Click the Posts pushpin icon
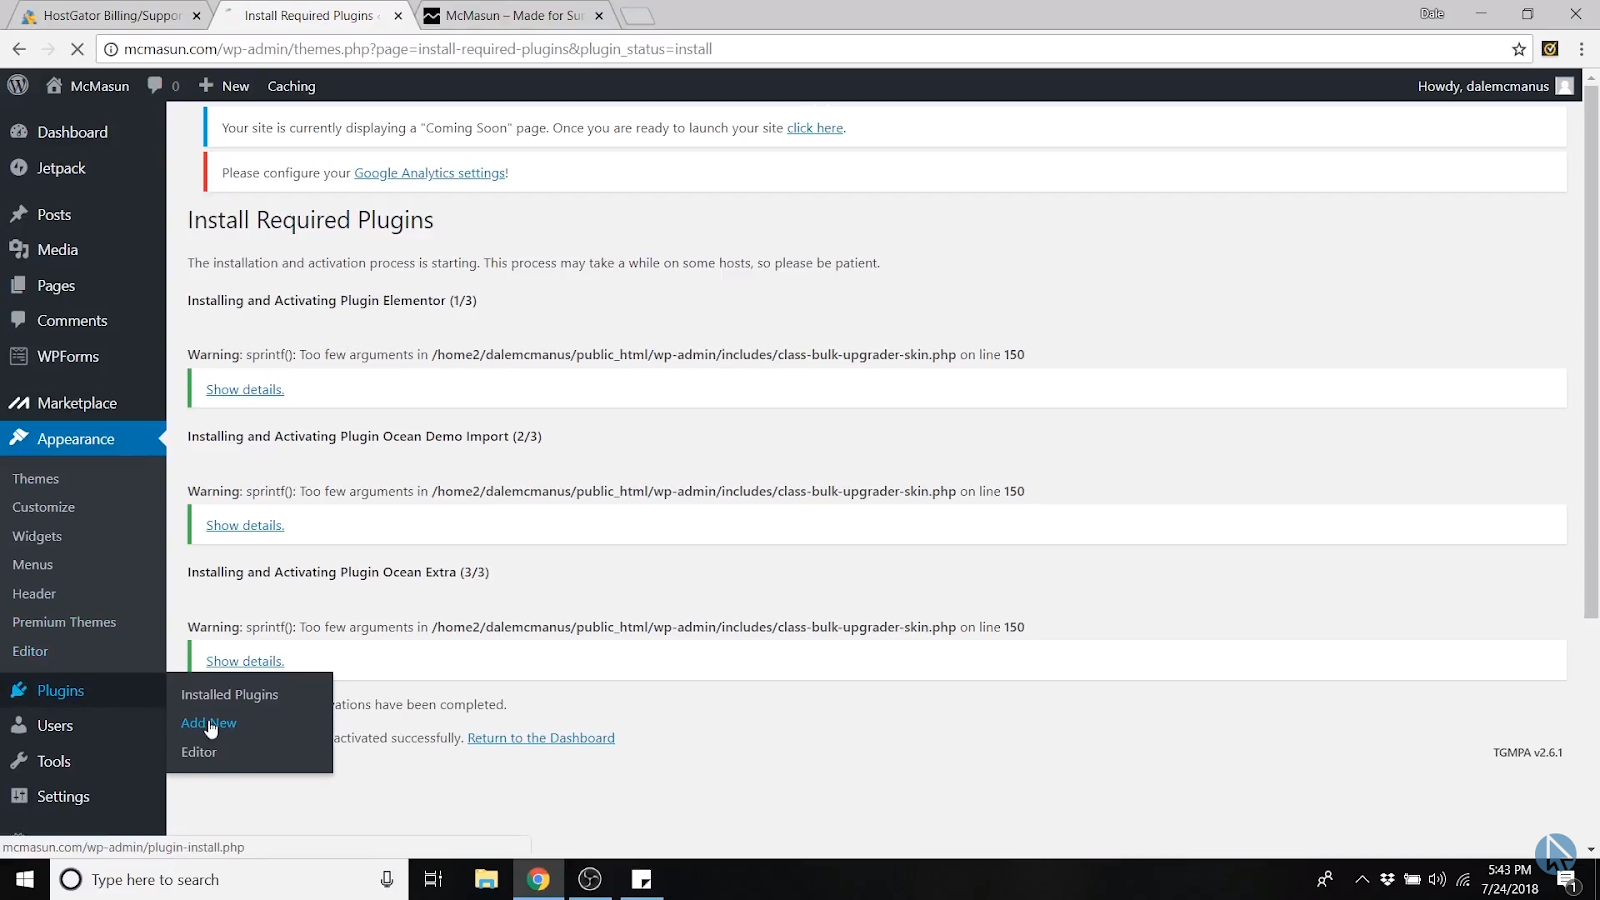1600x900 pixels. pos(19,214)
